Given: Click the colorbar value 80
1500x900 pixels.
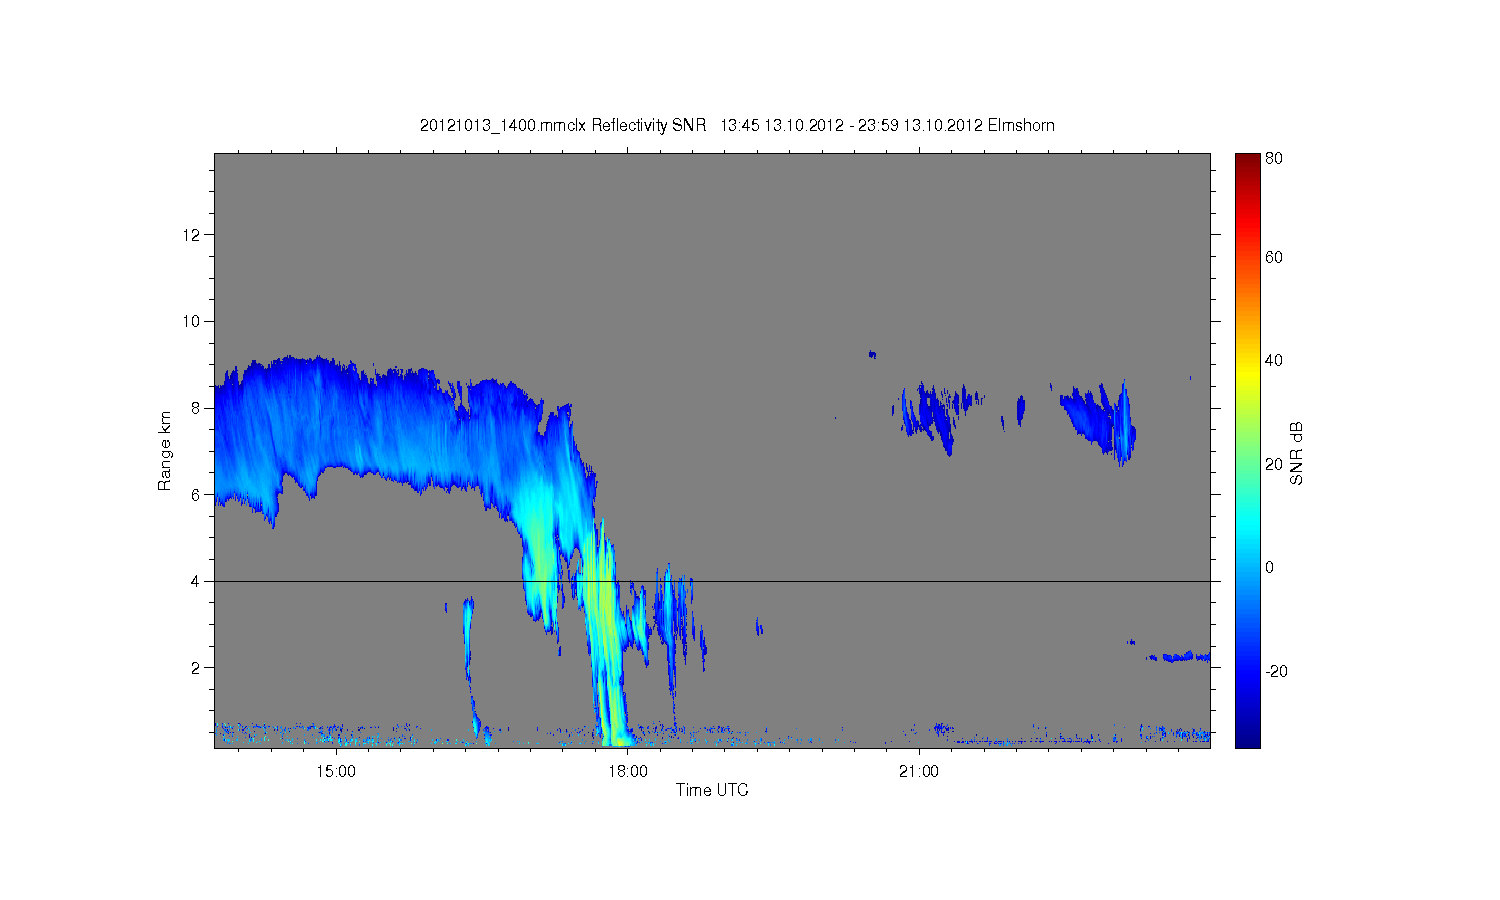Looking at the screenshot, I should pyautogui.click(x=1274, y=158).
